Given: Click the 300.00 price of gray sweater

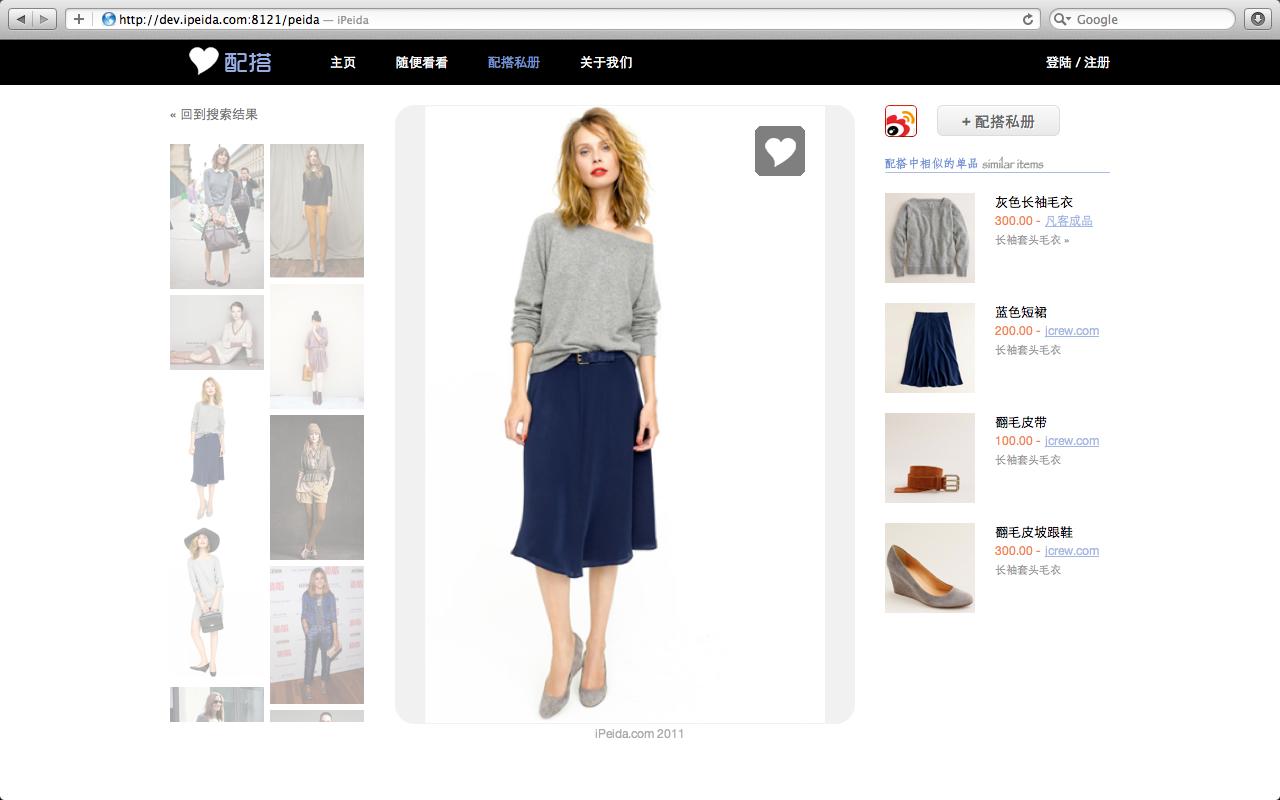Looking at the screenshot, I should 1013,221.
